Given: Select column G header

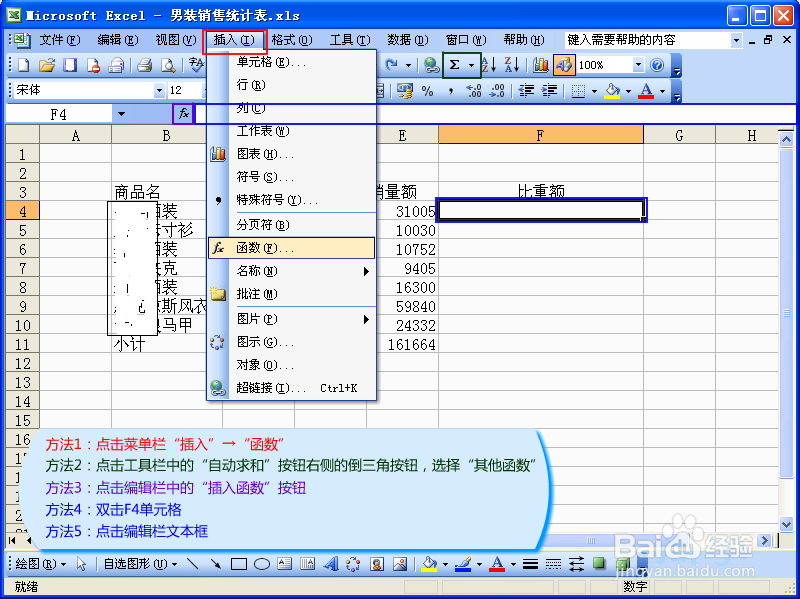Looking at the screenshot, I should click(x=680, y=135).
